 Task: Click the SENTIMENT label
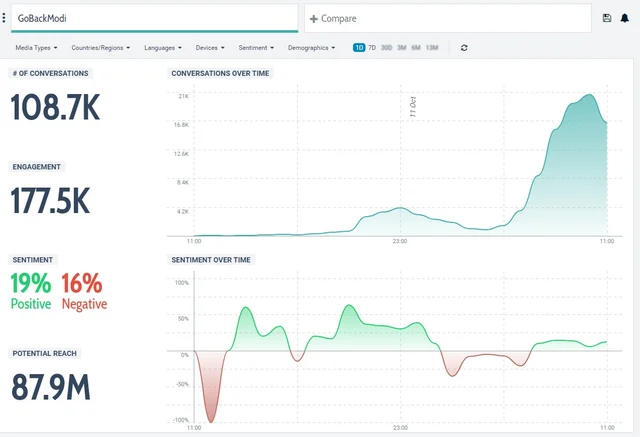tap(33, 260)
